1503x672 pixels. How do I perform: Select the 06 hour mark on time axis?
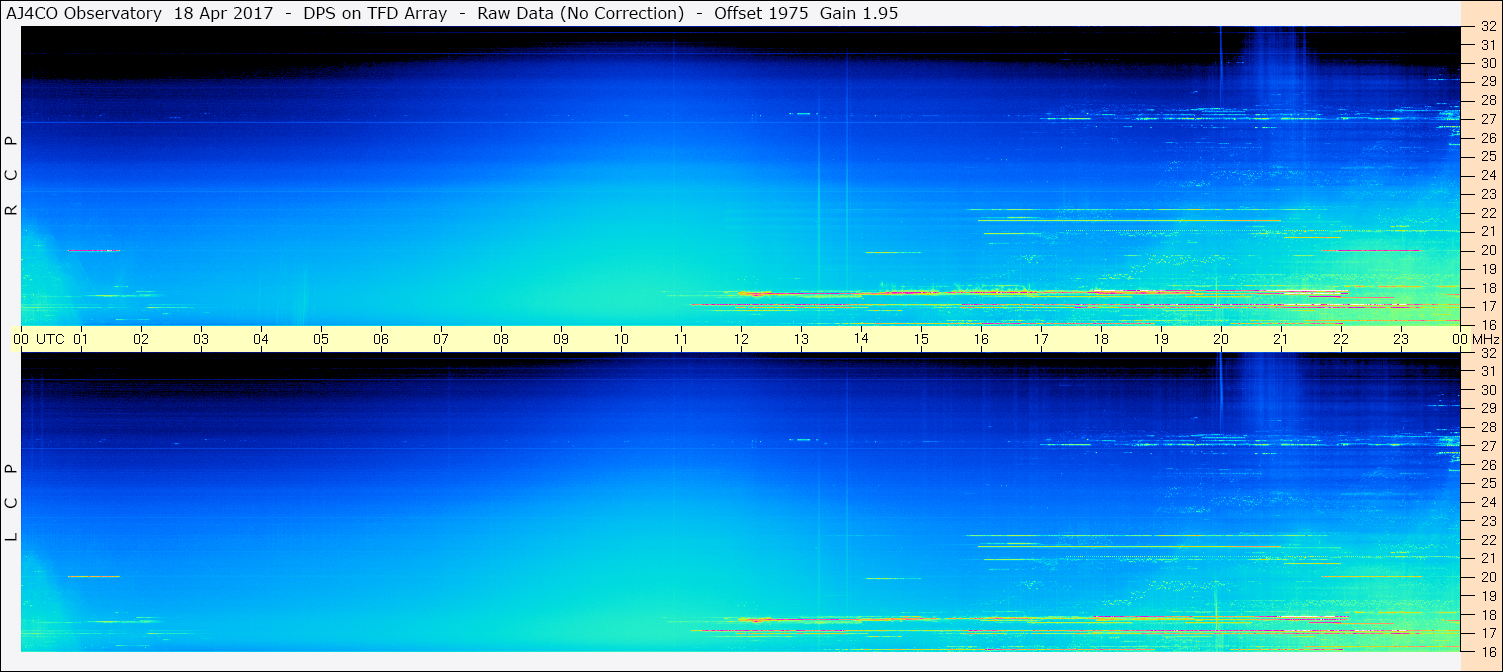pos(381,339)
